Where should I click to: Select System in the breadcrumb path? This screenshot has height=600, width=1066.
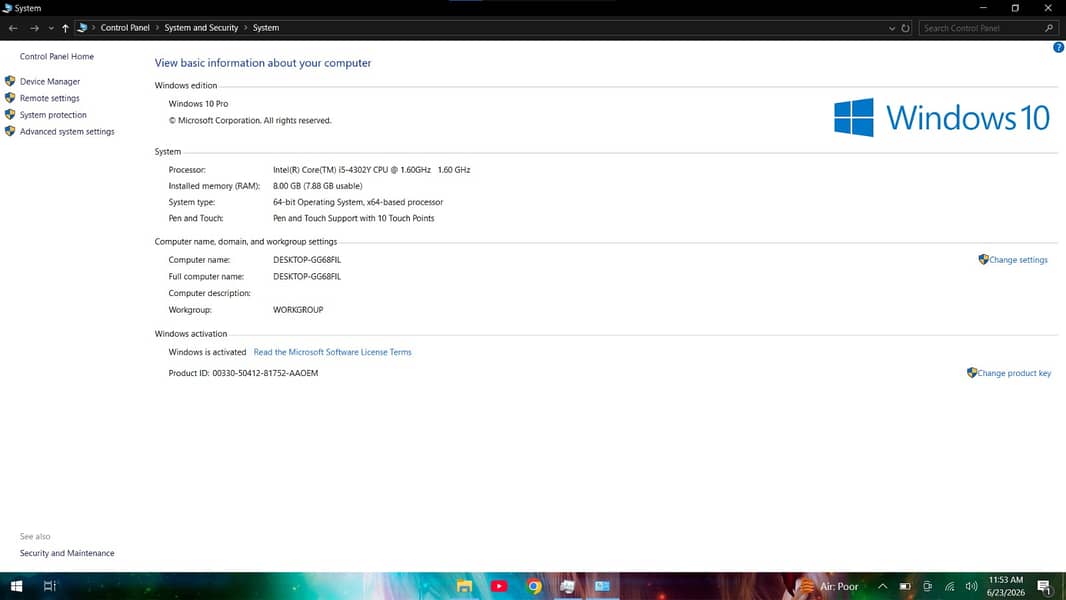coord(266,28)
